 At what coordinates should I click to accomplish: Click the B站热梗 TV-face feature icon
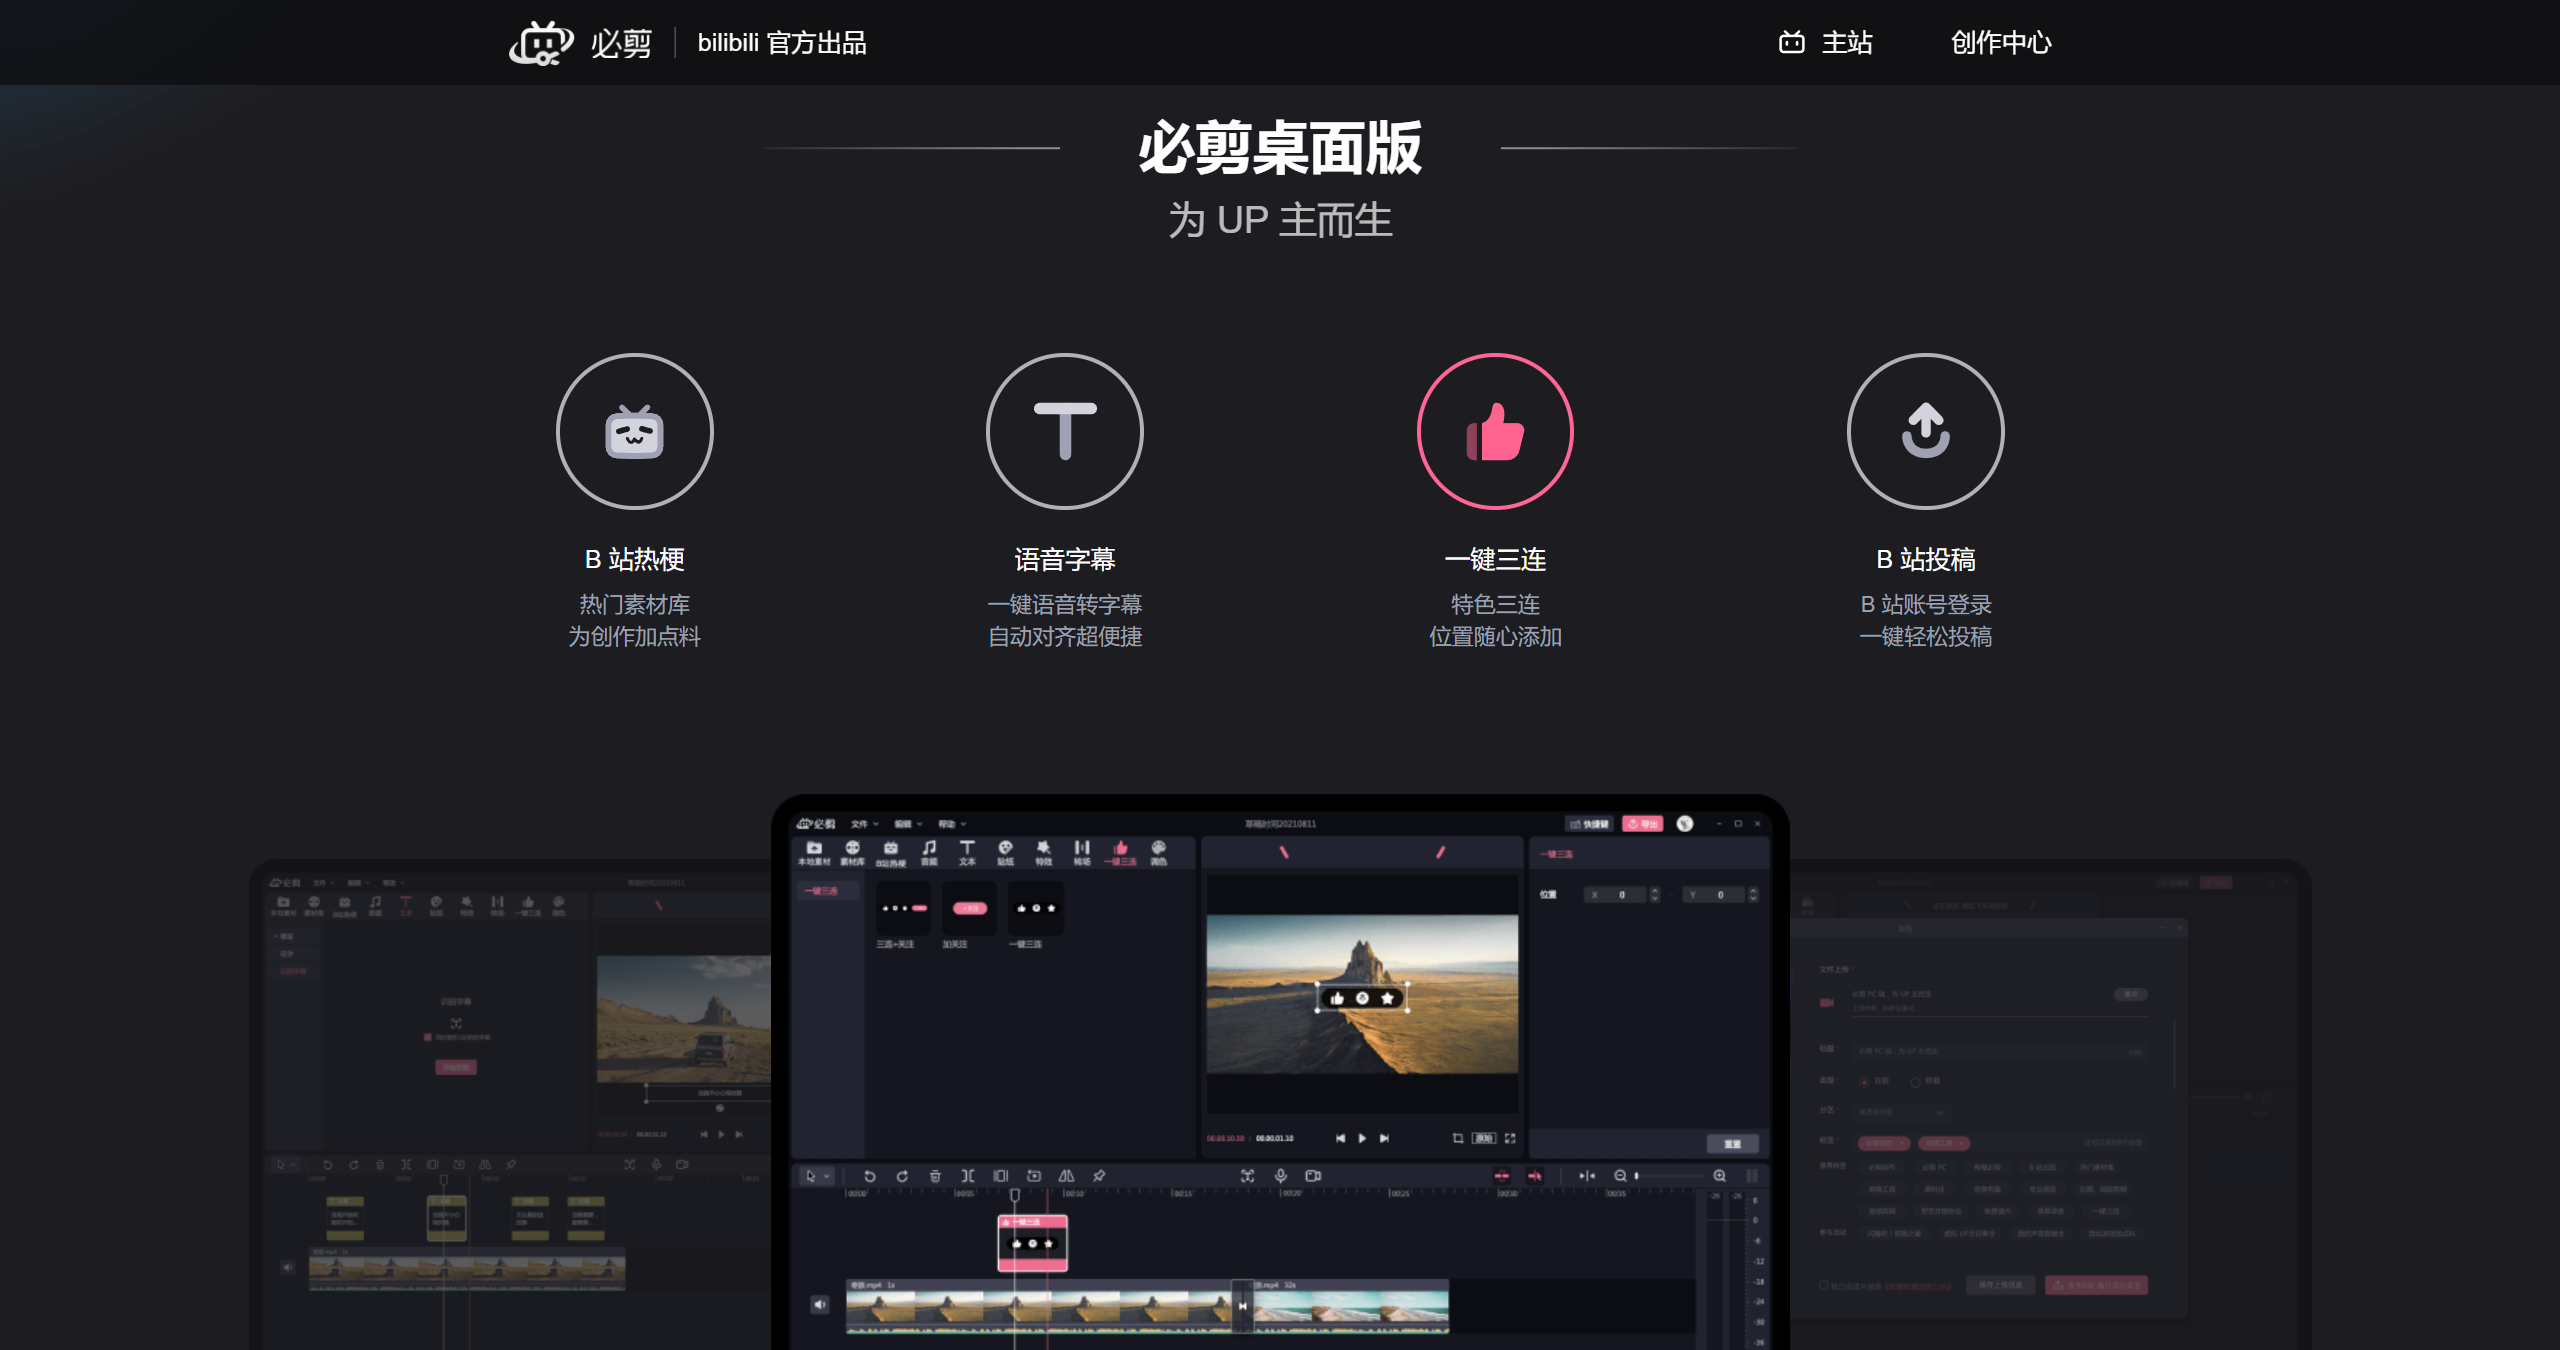pos(634,432)
